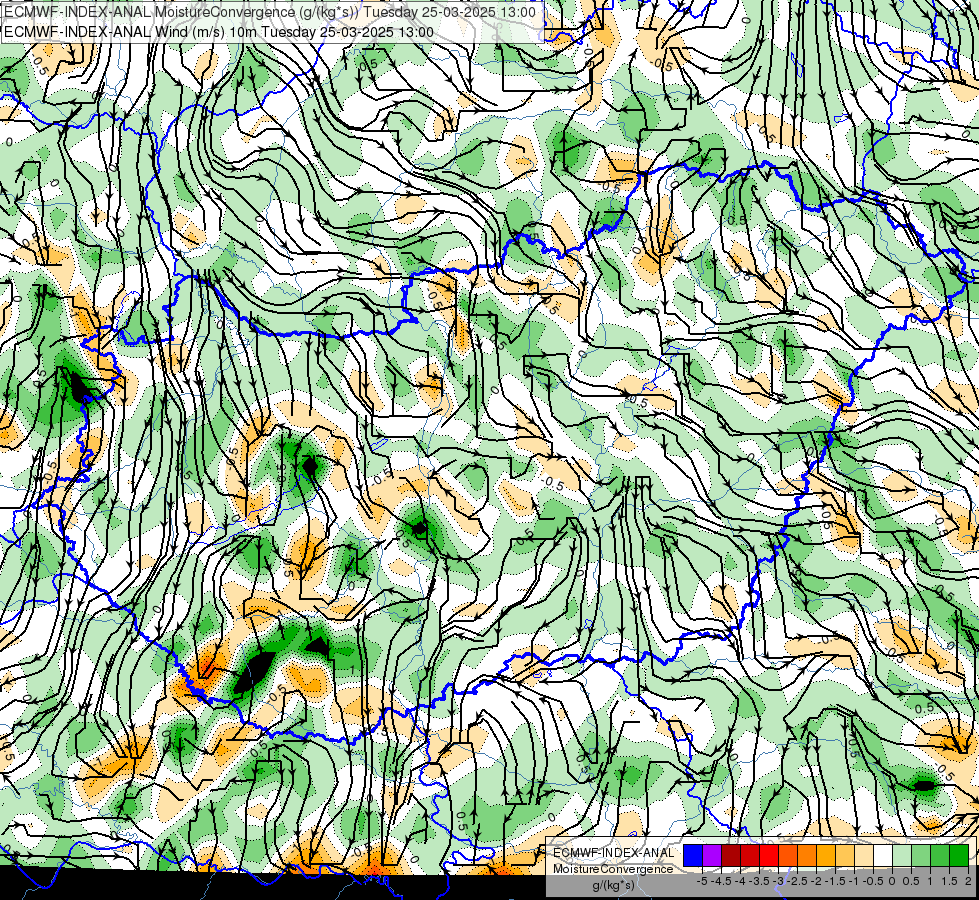Select the pale peach swatch between -1 and -0.5
This screenshot has width=979, height=900.
pos(864,855)
